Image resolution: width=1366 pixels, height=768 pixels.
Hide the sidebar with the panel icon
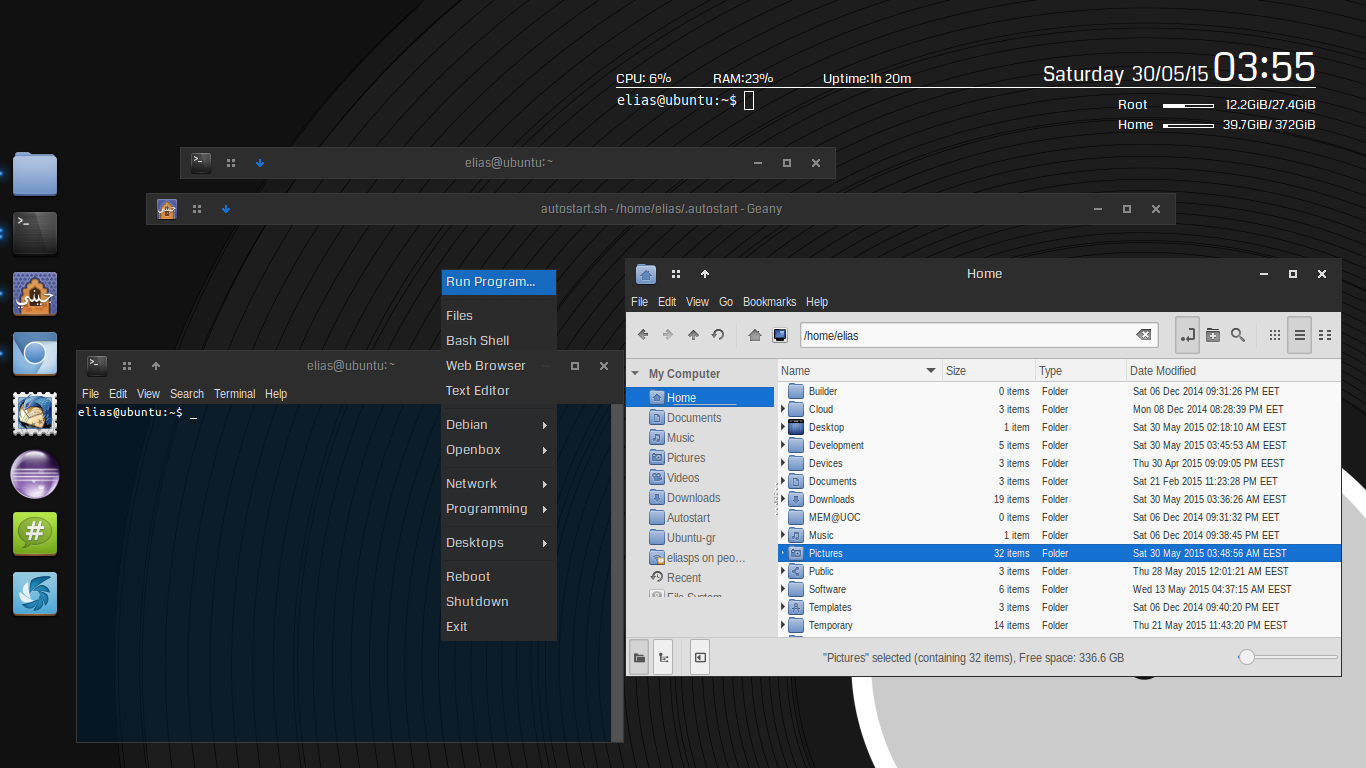click(700, 657)
